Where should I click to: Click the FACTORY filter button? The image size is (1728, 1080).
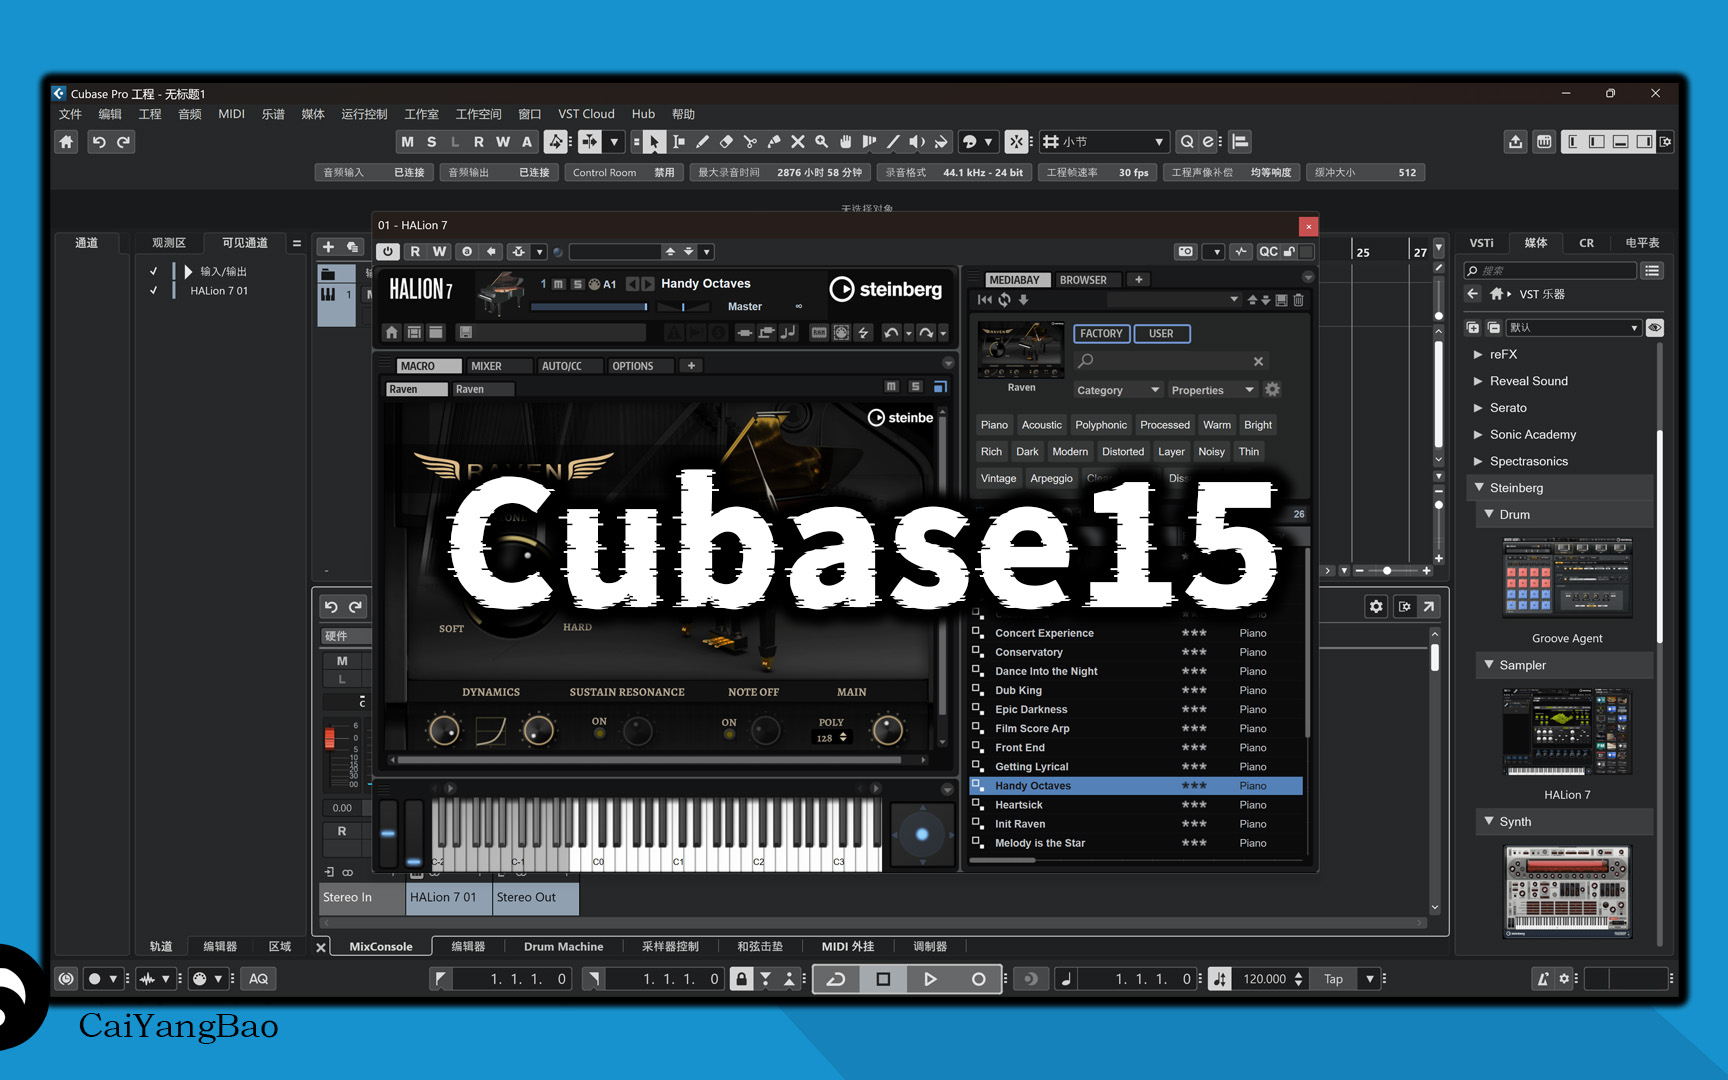click(x=1100, y=334)
